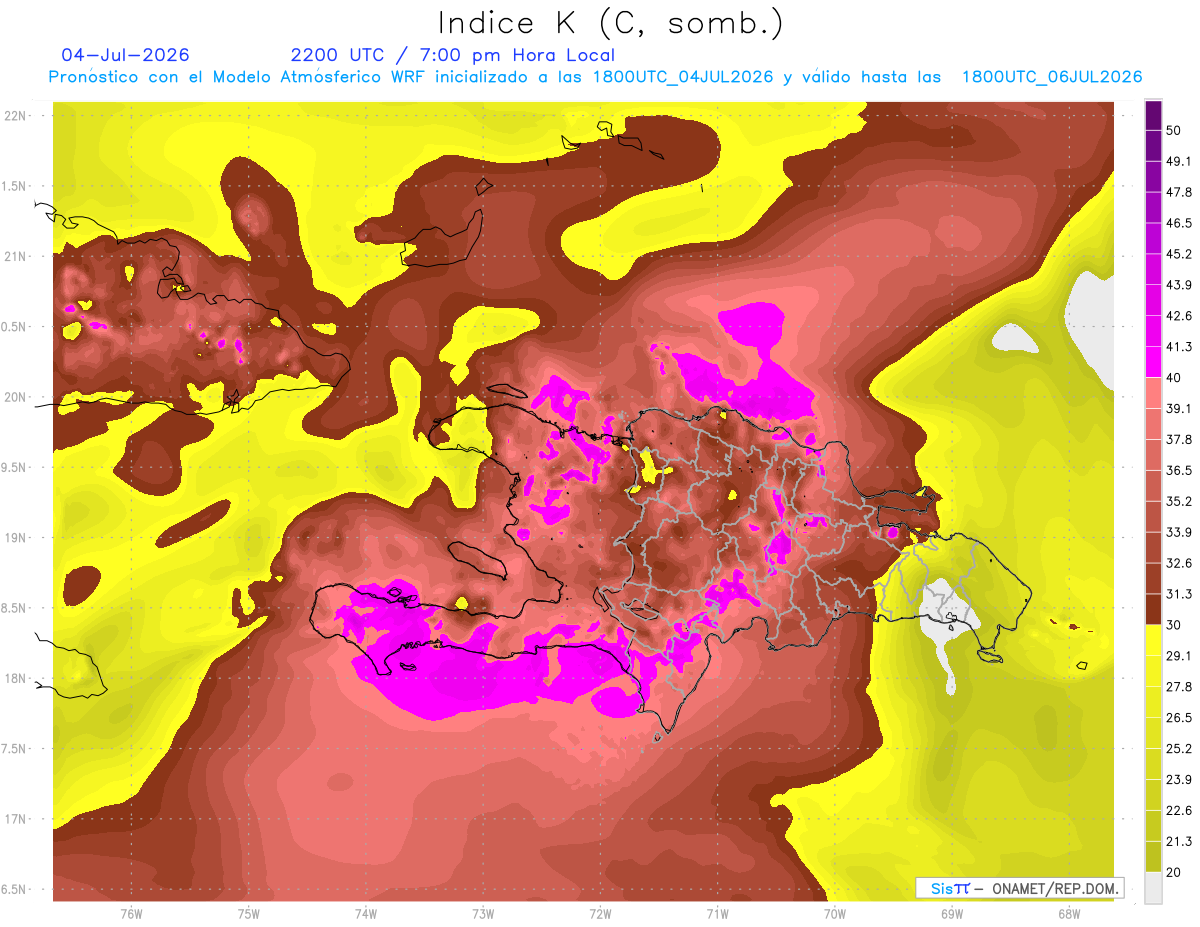The height and width of the screenshot is (927, 1200).
Task: Click the legend value "35.2"
Action: pos(1179,501)
